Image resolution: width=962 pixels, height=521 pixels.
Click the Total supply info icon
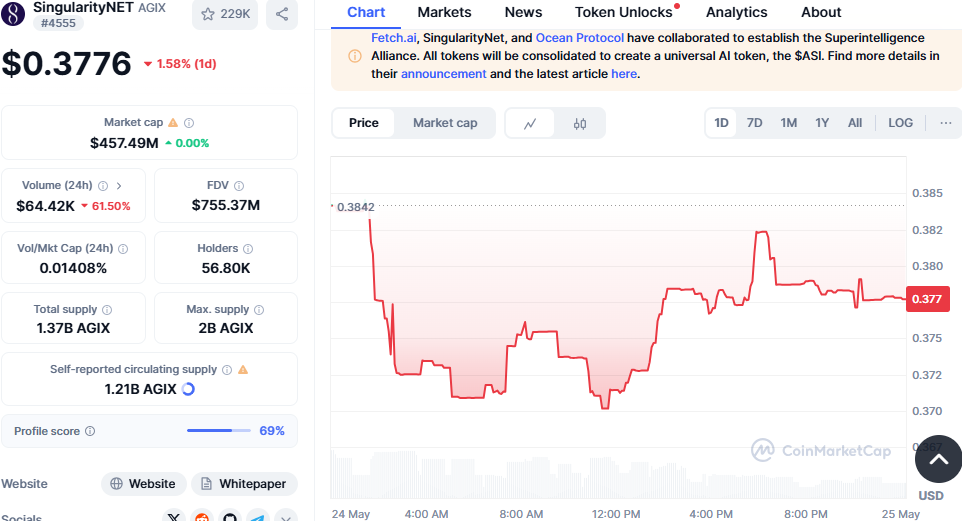tap(107, 310)
